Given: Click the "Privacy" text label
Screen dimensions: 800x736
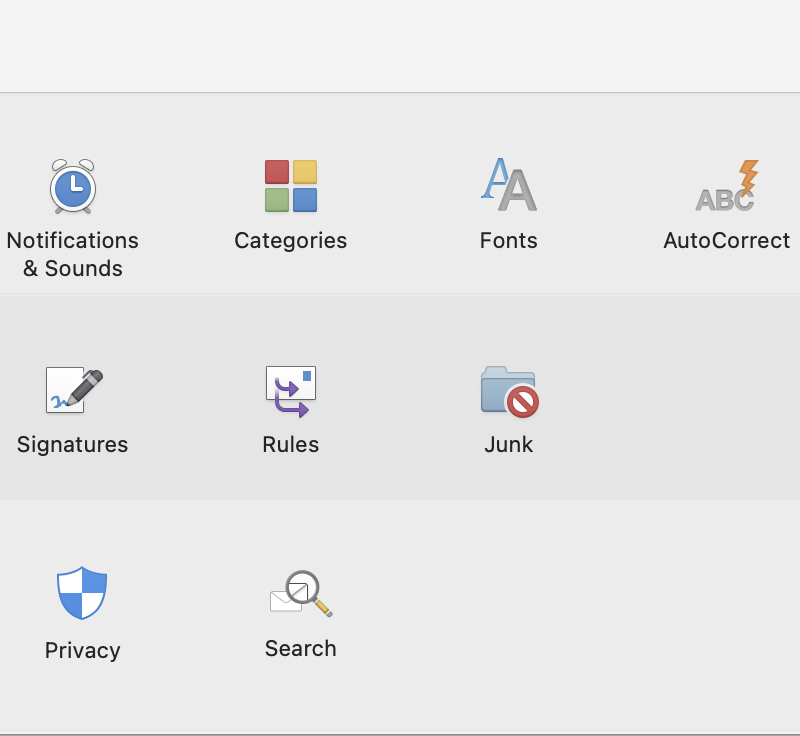Looking at the screenshot, I should (82, 651).
